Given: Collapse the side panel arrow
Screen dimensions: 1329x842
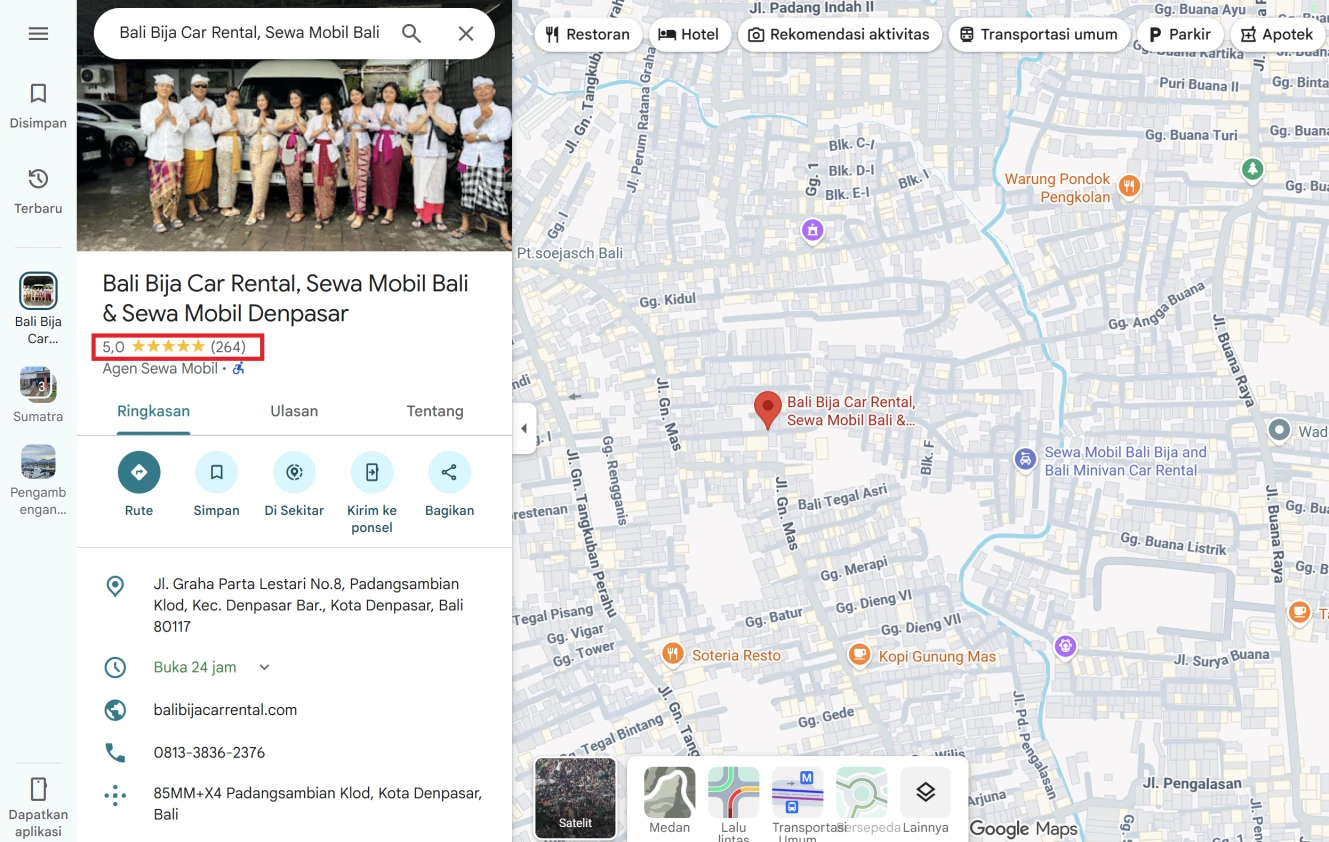Looking at the screenshot, I should (x=524, y=429).
